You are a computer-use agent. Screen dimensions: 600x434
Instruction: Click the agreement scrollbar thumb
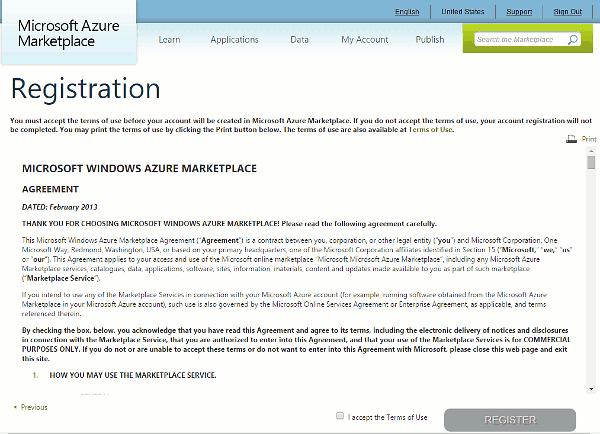click(591, 162)
